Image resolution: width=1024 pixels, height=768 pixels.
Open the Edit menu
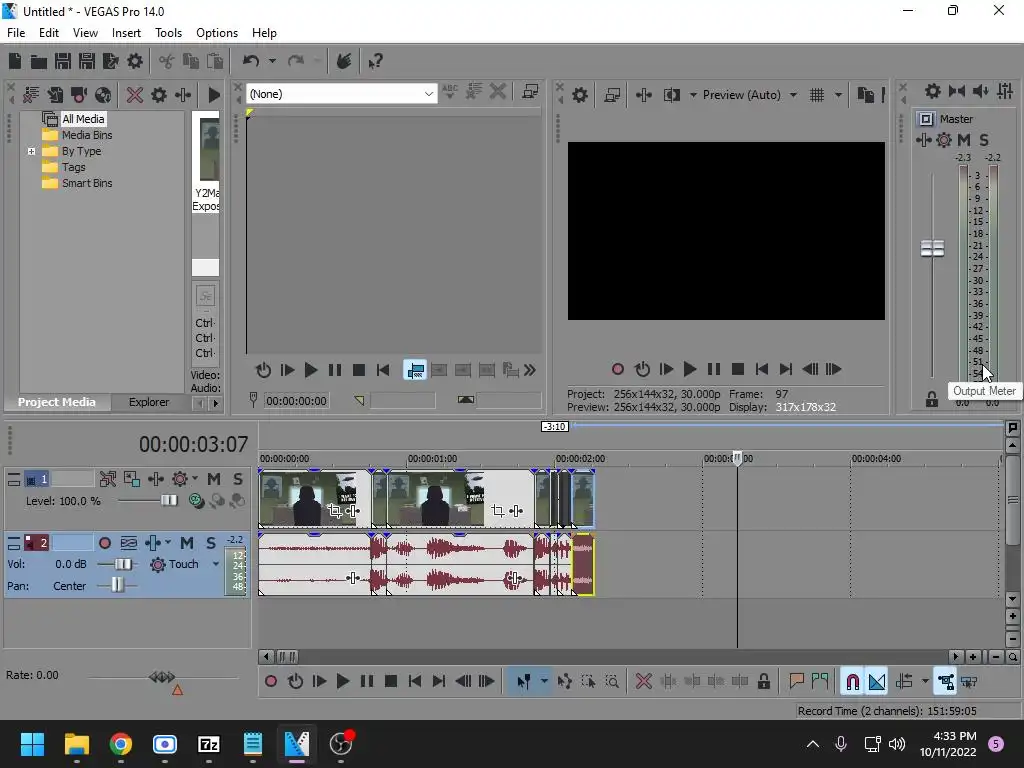click(x=49, y=33)
